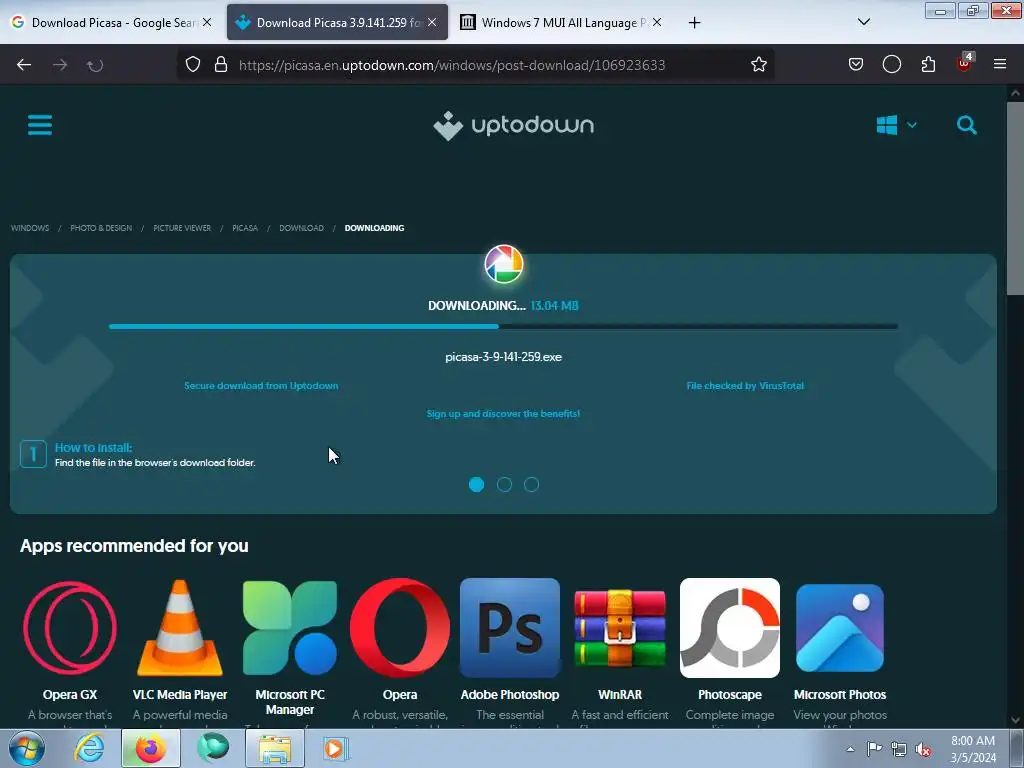This screenshot has width=1024, height=768.
Task: Bookmark this page with the star
Action: point(758,65)
